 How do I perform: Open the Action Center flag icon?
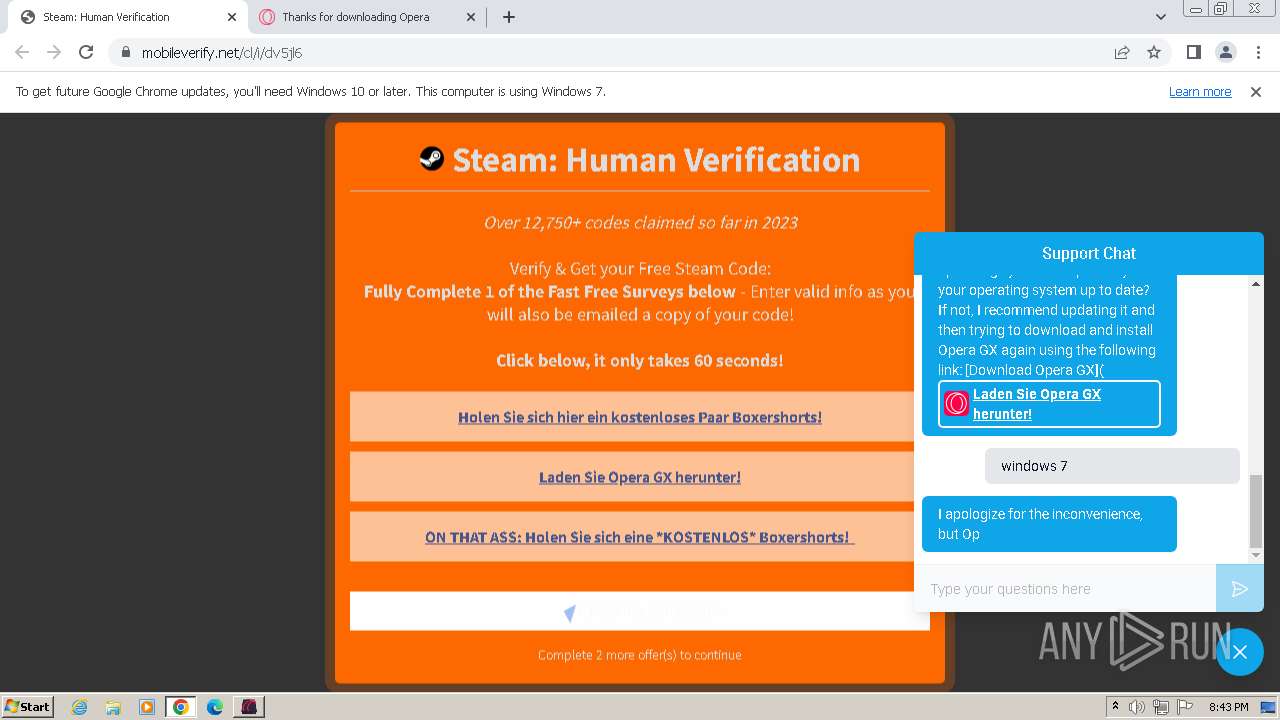tap(1183, 707)
